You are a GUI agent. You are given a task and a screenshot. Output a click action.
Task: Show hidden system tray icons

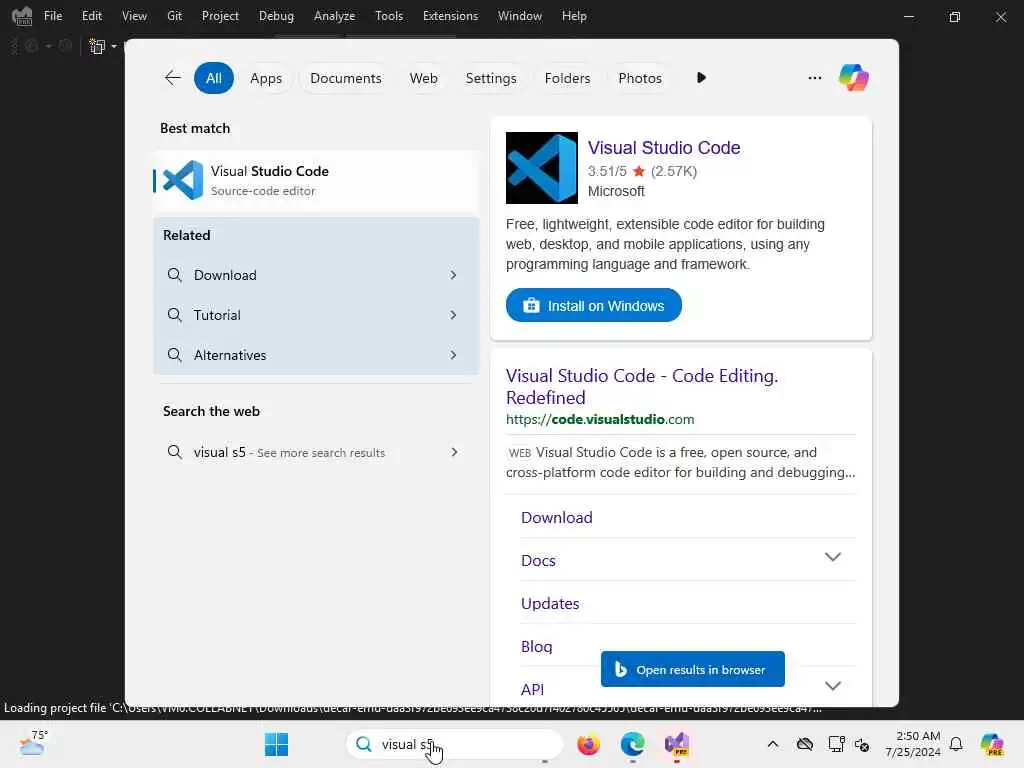pyautogui.click(x=773, y=744)
